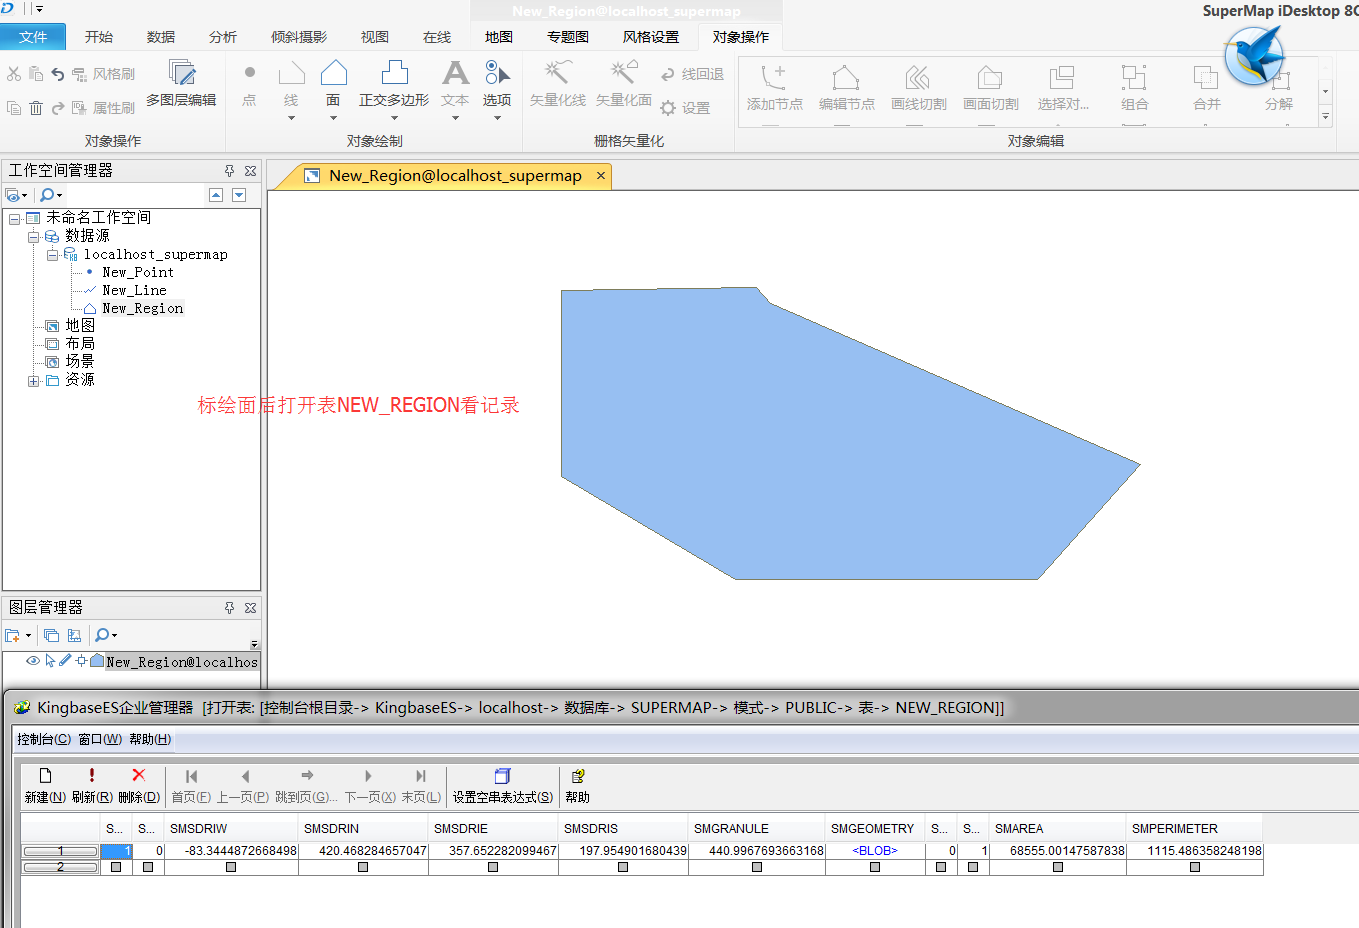Select the 正交多边形 orthogonal polygon tool
The image size is (1359, 928).
tap(394, 82)
